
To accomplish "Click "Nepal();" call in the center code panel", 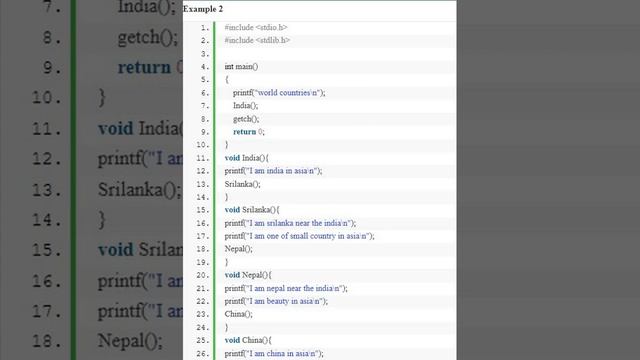I will [238, 249].
